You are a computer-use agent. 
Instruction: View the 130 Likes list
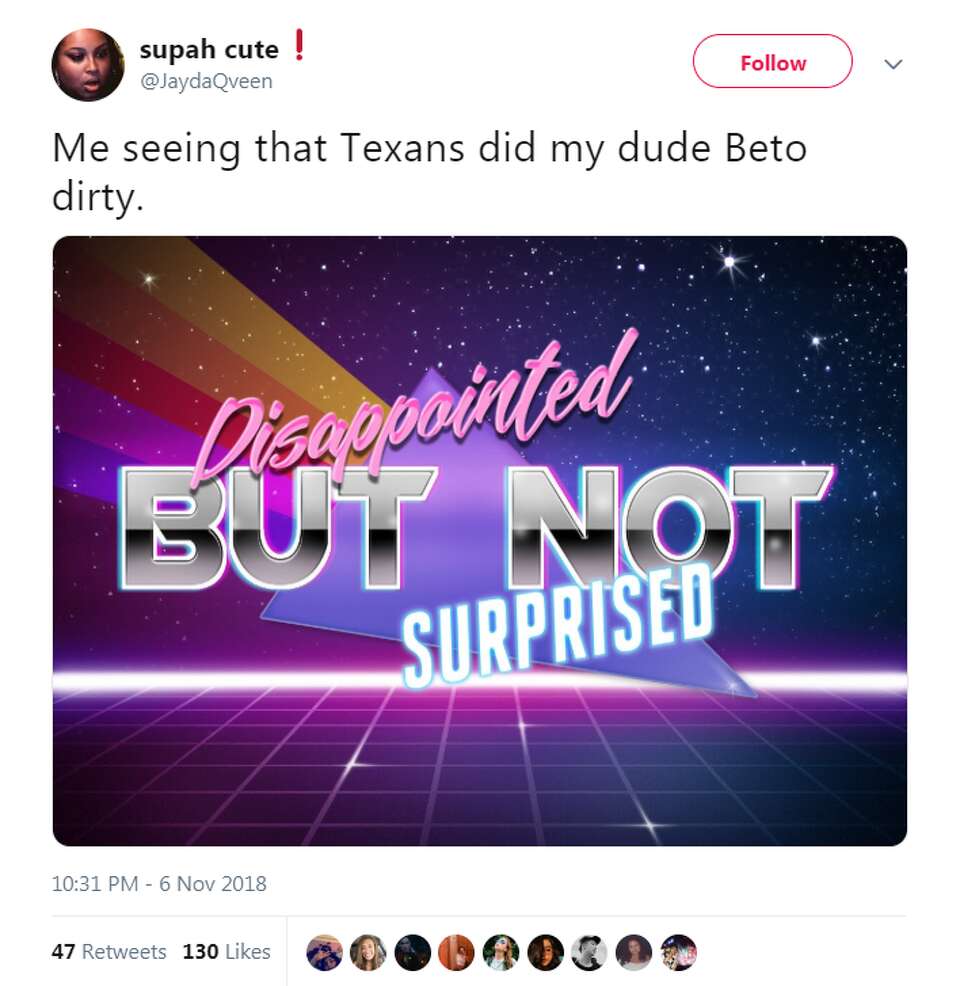tap(226, 951)
